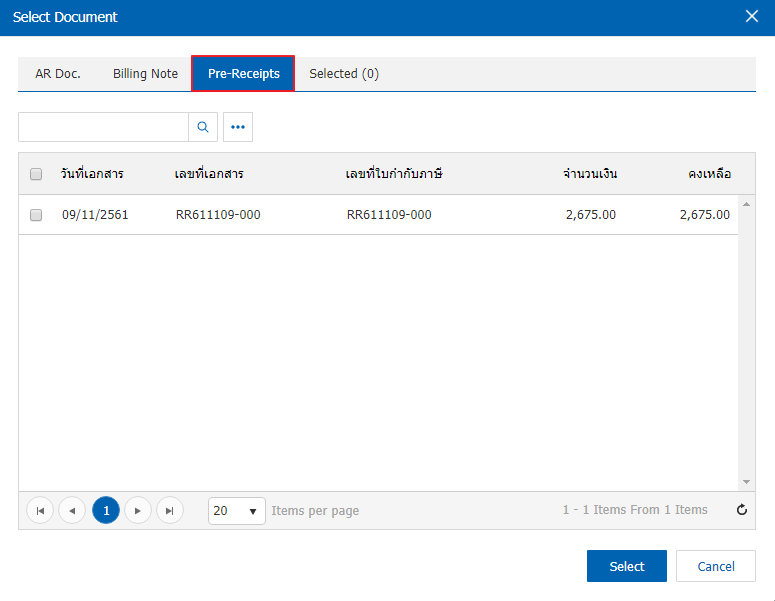
Task: Check the 09/11/2561 row checkbox
Action: [36, 215]
